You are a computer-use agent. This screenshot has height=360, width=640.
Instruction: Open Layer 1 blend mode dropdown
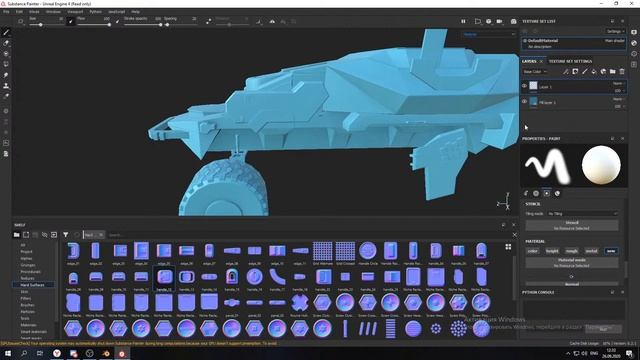(x=619, y=84)
